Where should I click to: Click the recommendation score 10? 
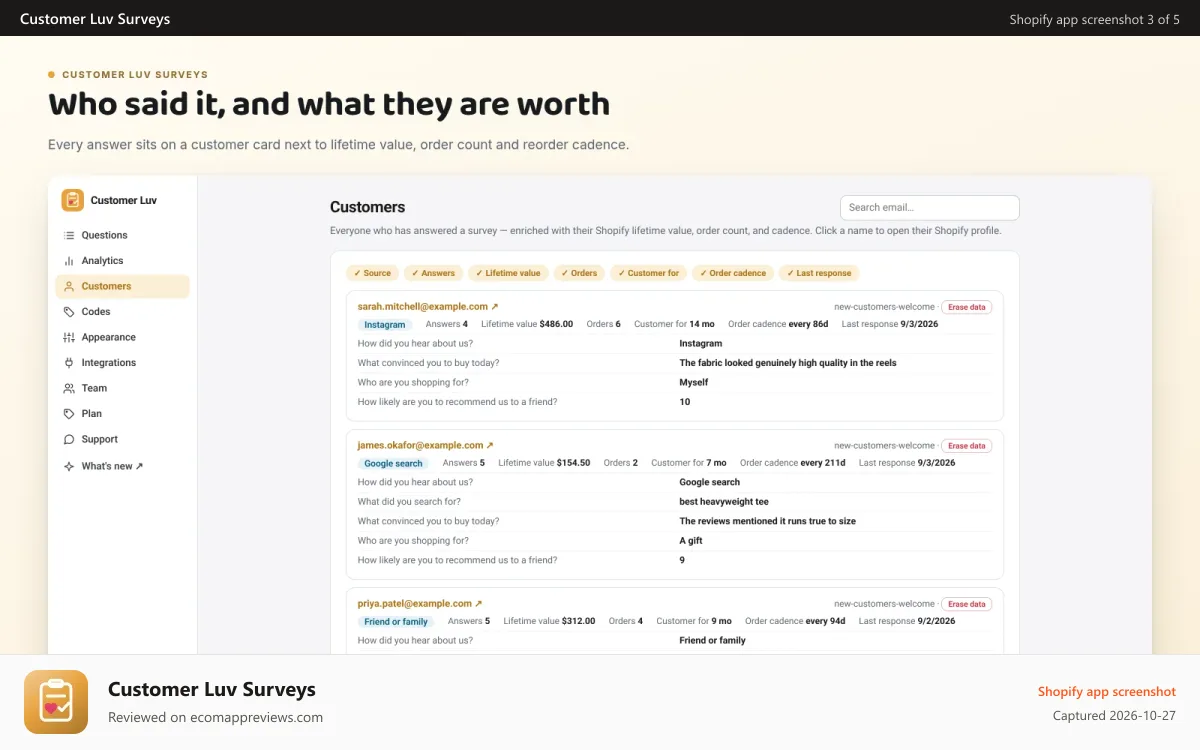[x=685, y=402]
